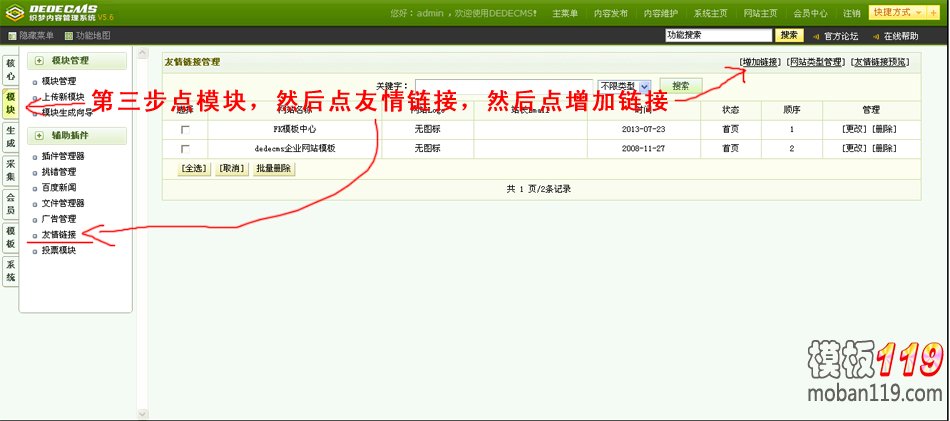Open 内容发布 in top navigation
Viewport: 950px width, 421px height.
pyautogui.click(x=610, y=13)
